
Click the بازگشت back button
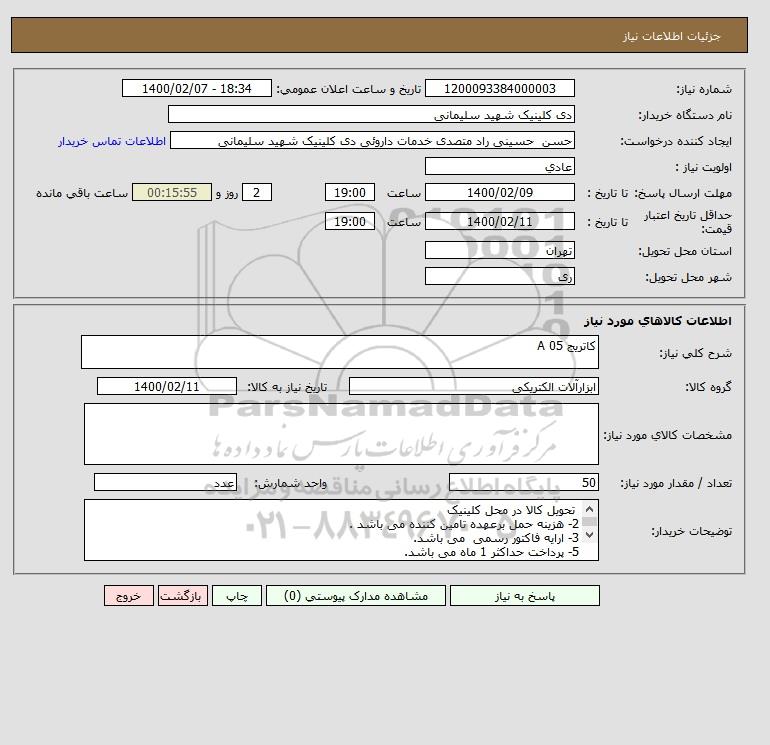coord(183,596)
